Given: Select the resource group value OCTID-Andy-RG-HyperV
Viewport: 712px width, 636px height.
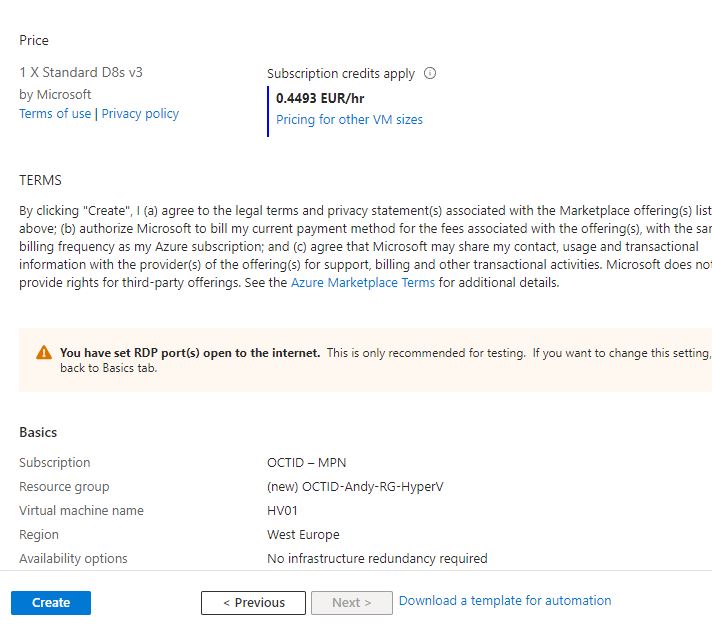Looking at the screenshot, I should point(357,487).
